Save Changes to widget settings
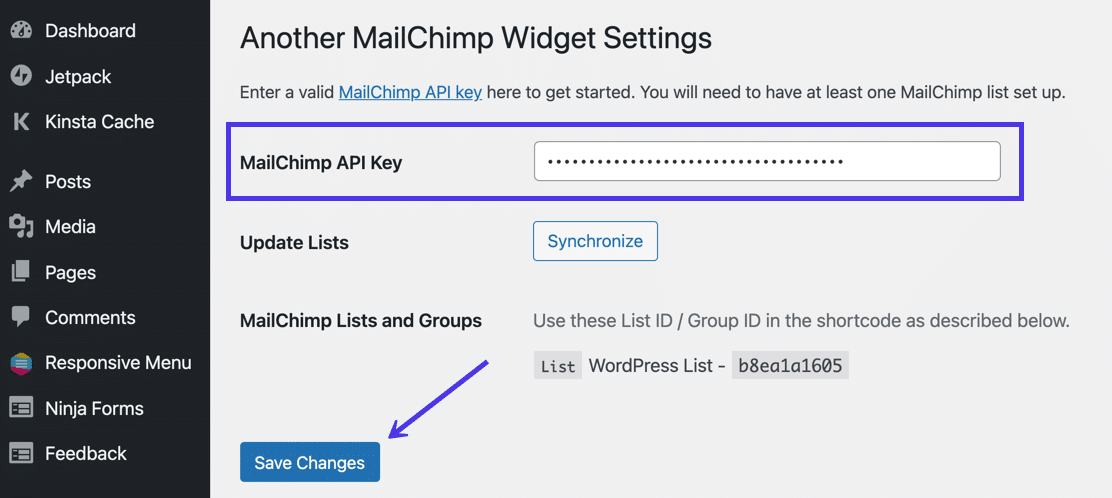The height and width of the screenshot is (498, 1112). pos(310,463)
